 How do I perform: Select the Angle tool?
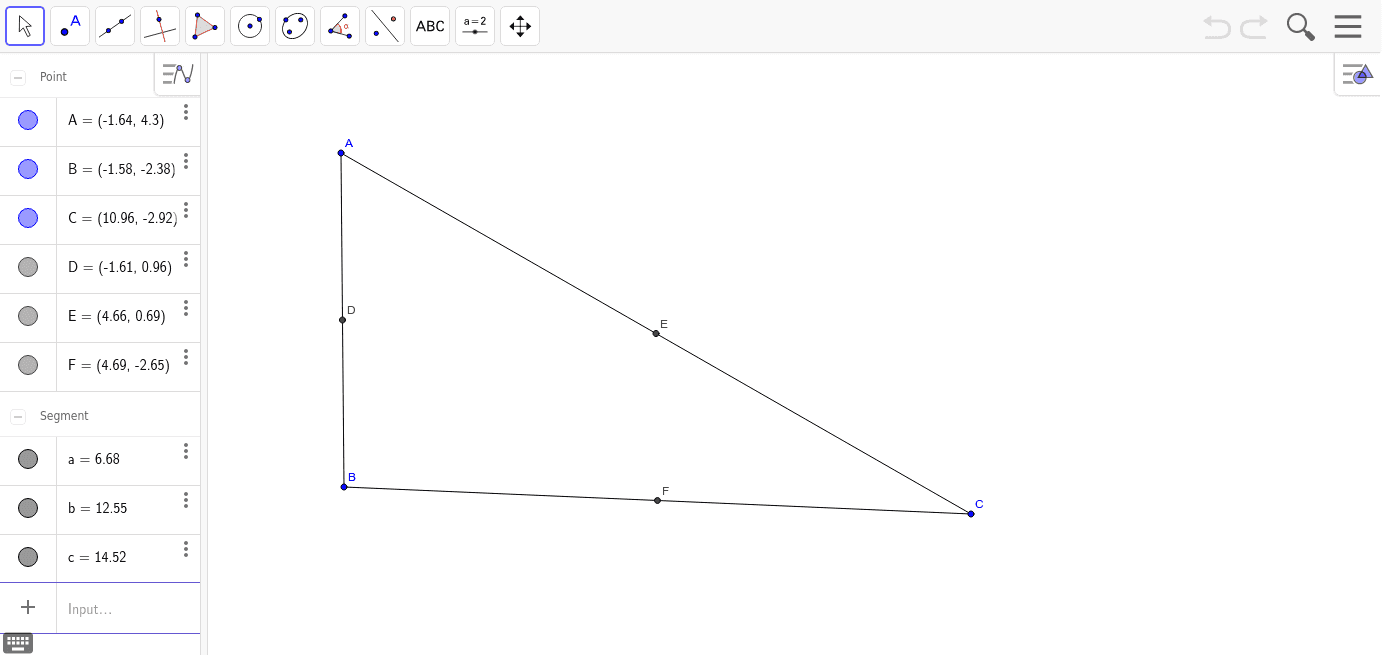340,26
